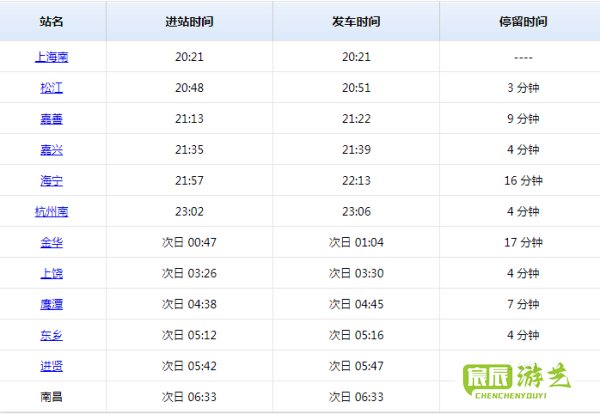Select the 停留时间 column header
This screenshot has height=414, width=600.
[x=522, y=21]
